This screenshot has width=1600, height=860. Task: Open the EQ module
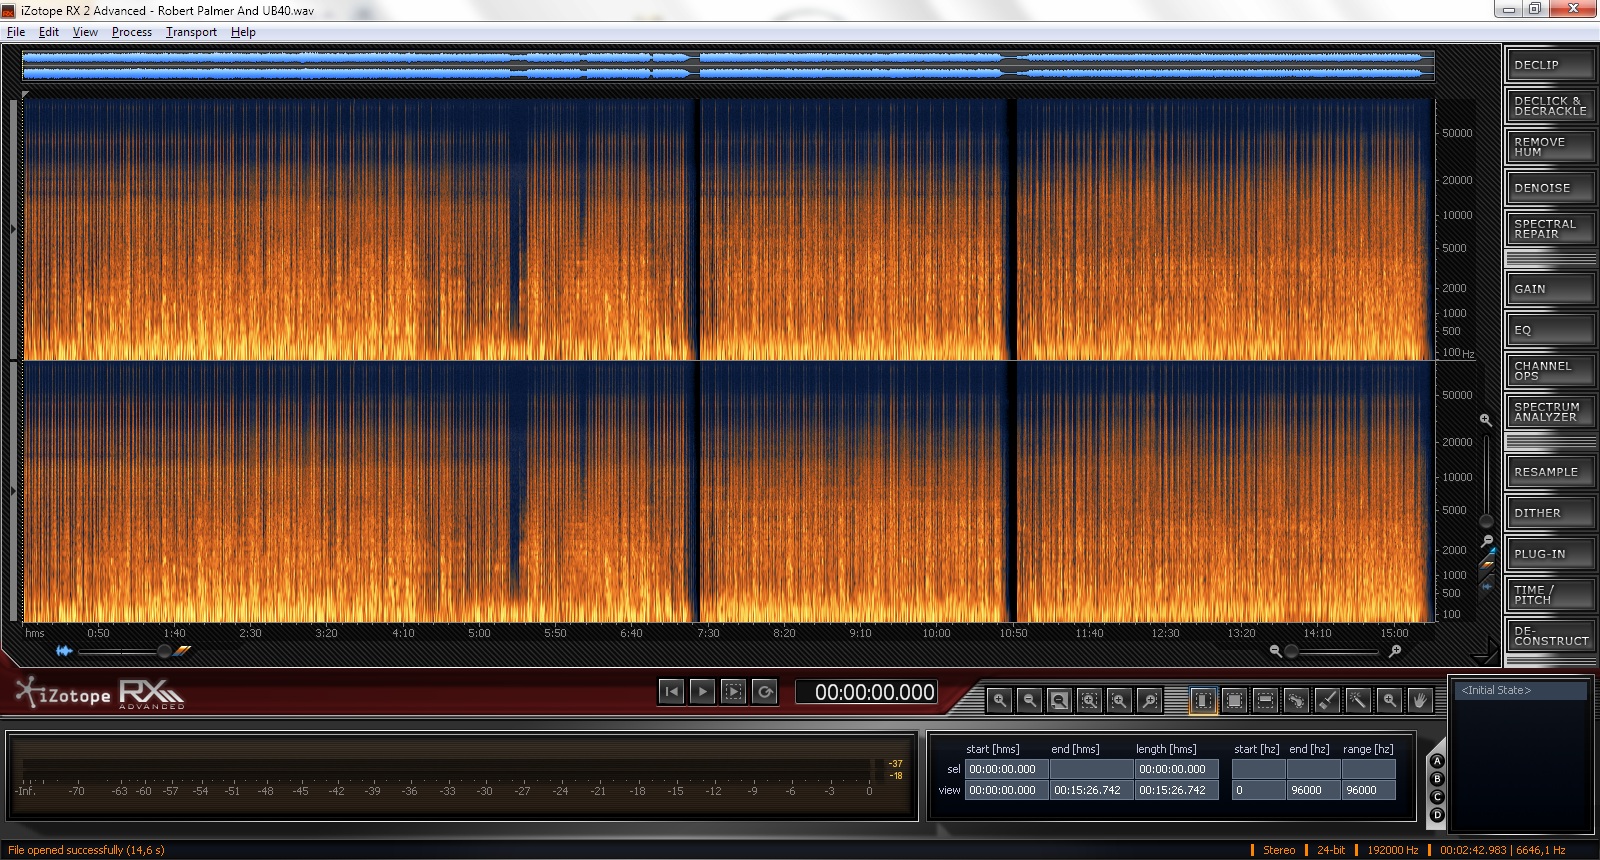tap(1550, 330)
